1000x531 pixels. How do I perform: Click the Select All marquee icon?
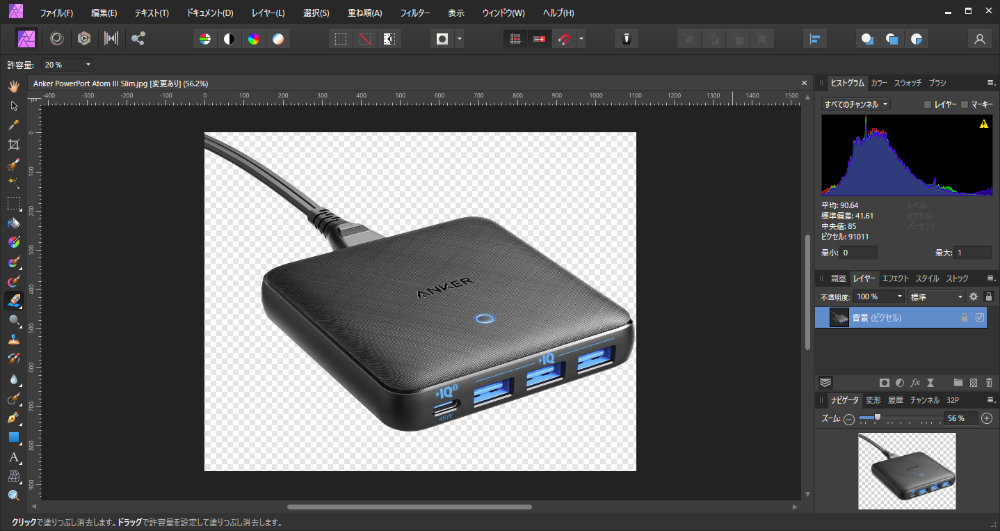(341, 39)
